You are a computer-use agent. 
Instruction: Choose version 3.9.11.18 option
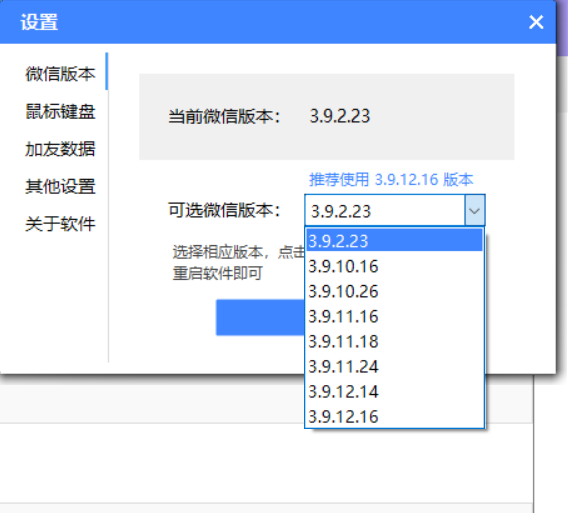point(394,341)
